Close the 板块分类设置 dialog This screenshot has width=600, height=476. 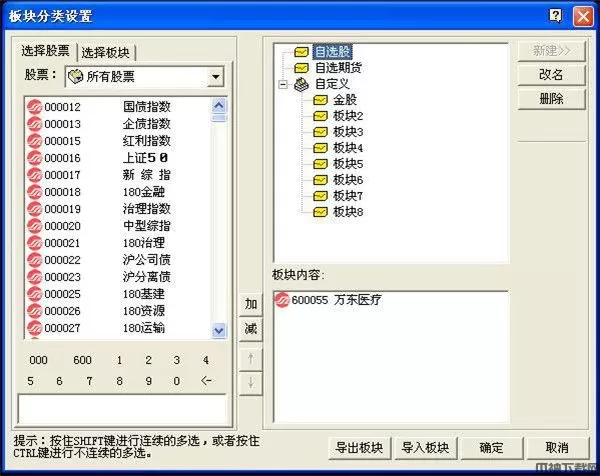pyautogui.click(x=583, y=16)
